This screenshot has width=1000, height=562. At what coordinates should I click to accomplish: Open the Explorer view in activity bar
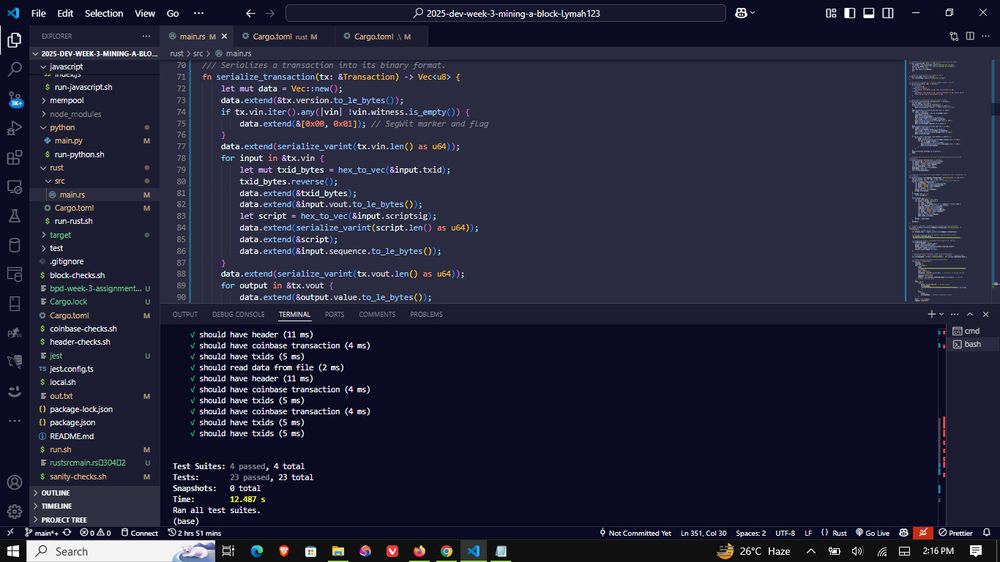[x=14, y=40]
